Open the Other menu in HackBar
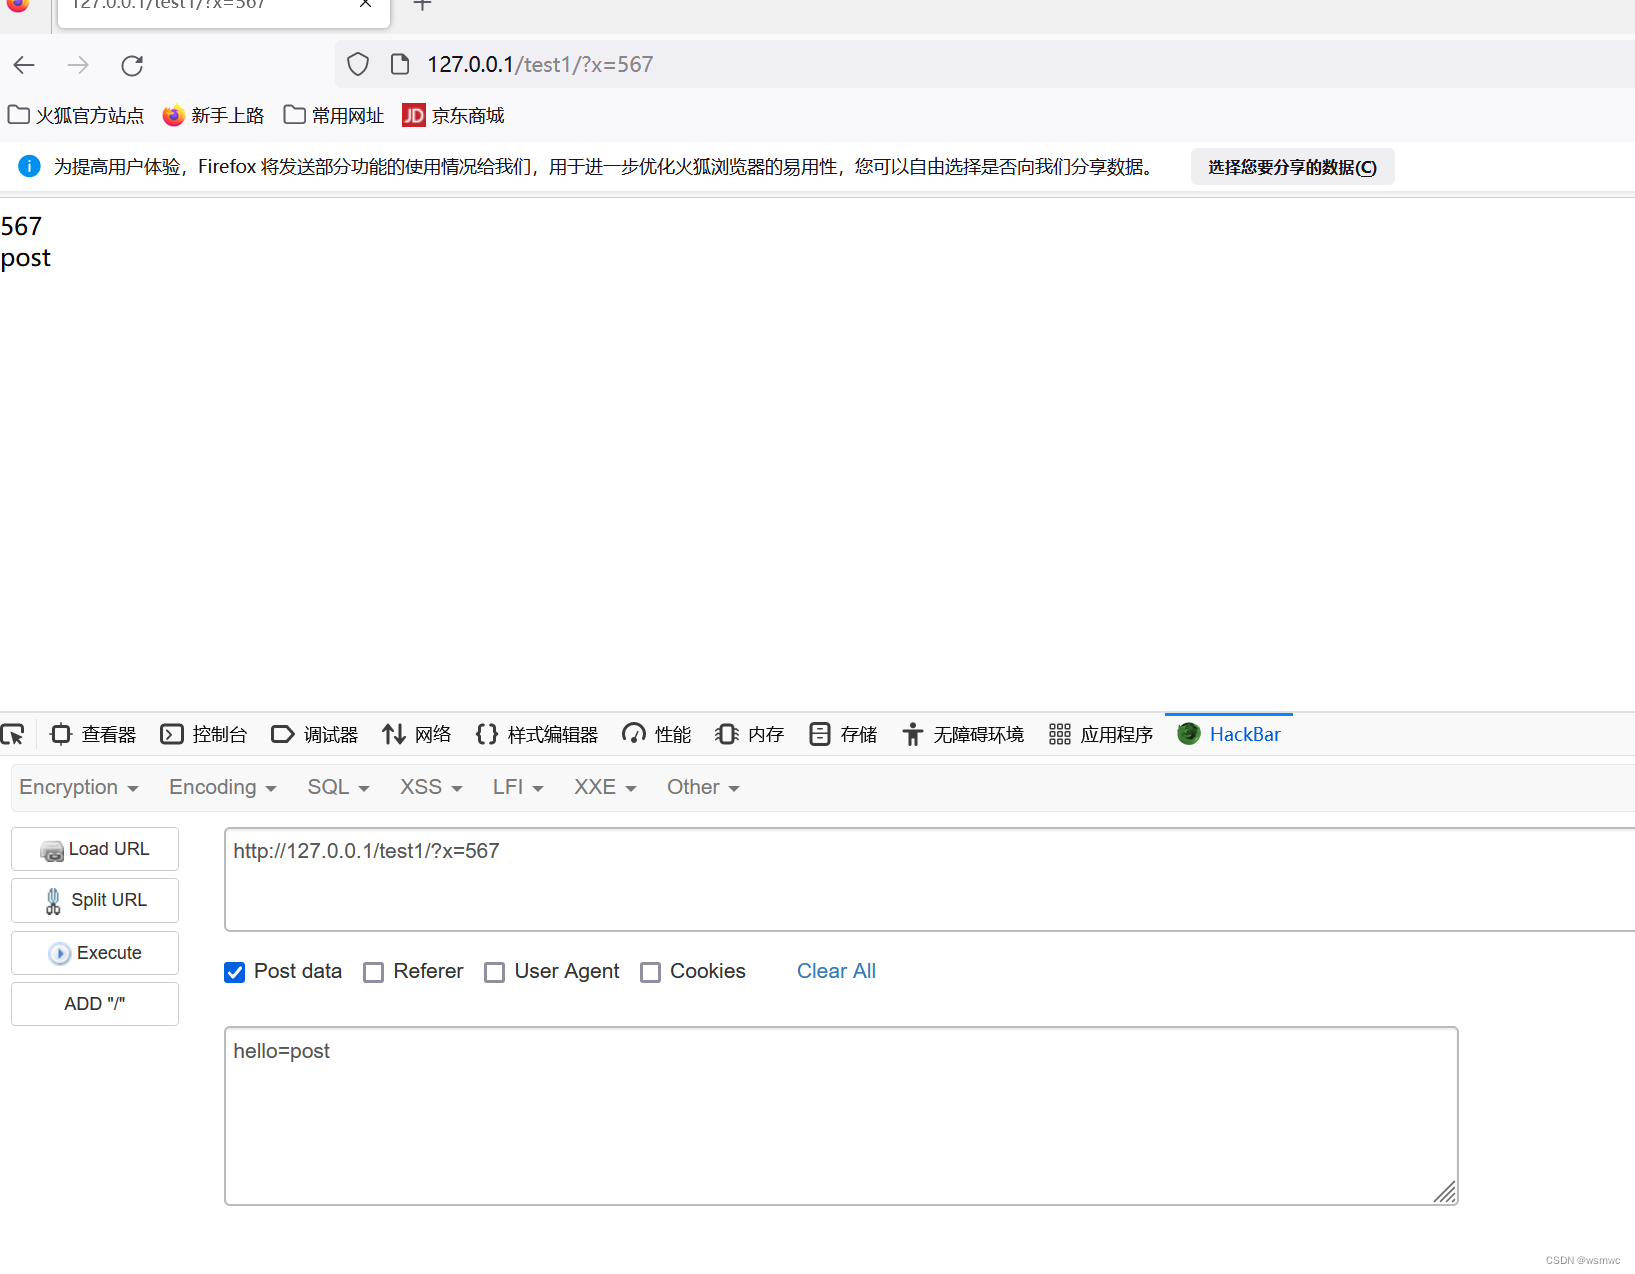 tap(701, 787)
